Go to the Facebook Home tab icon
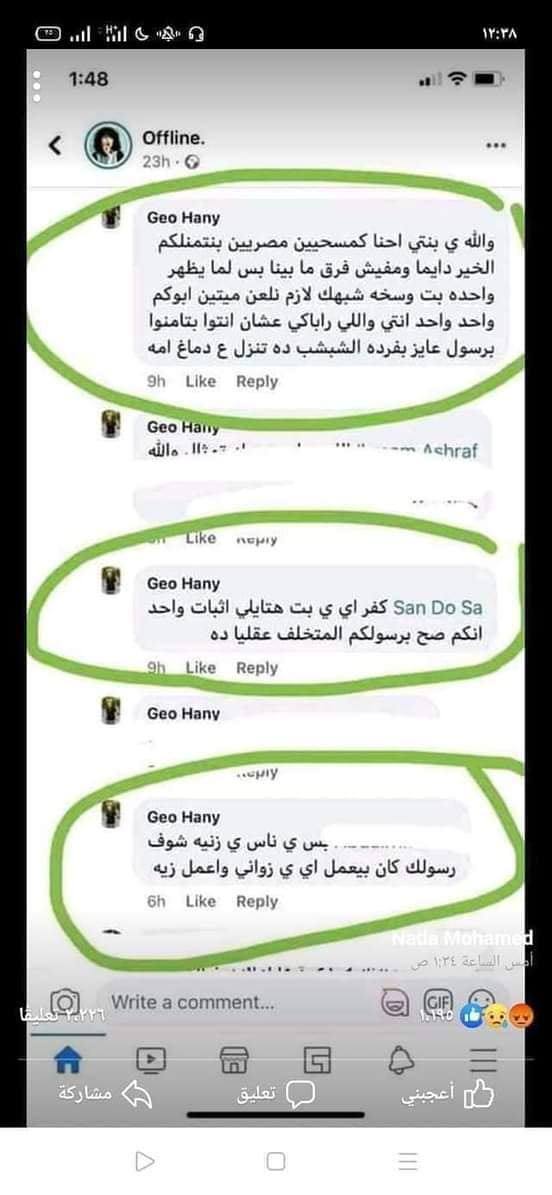 pyautogui.click(x=69, y=1059)
